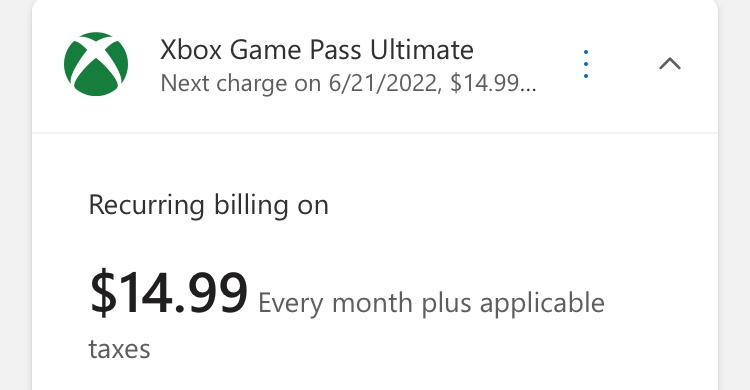
Task: Click the word Xbox in the heading
Action: pyautogui.click(x=191, y=50)
